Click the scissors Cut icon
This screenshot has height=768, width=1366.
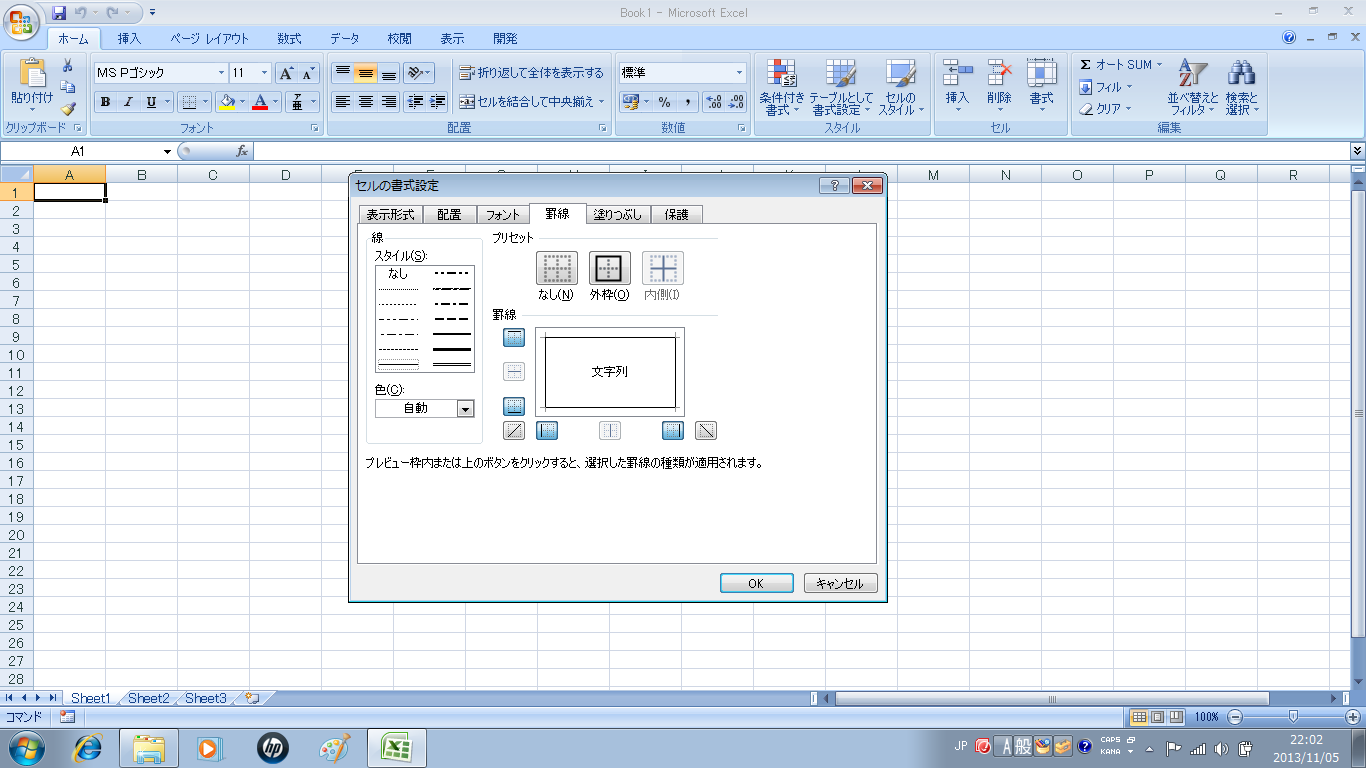[68, 66]
